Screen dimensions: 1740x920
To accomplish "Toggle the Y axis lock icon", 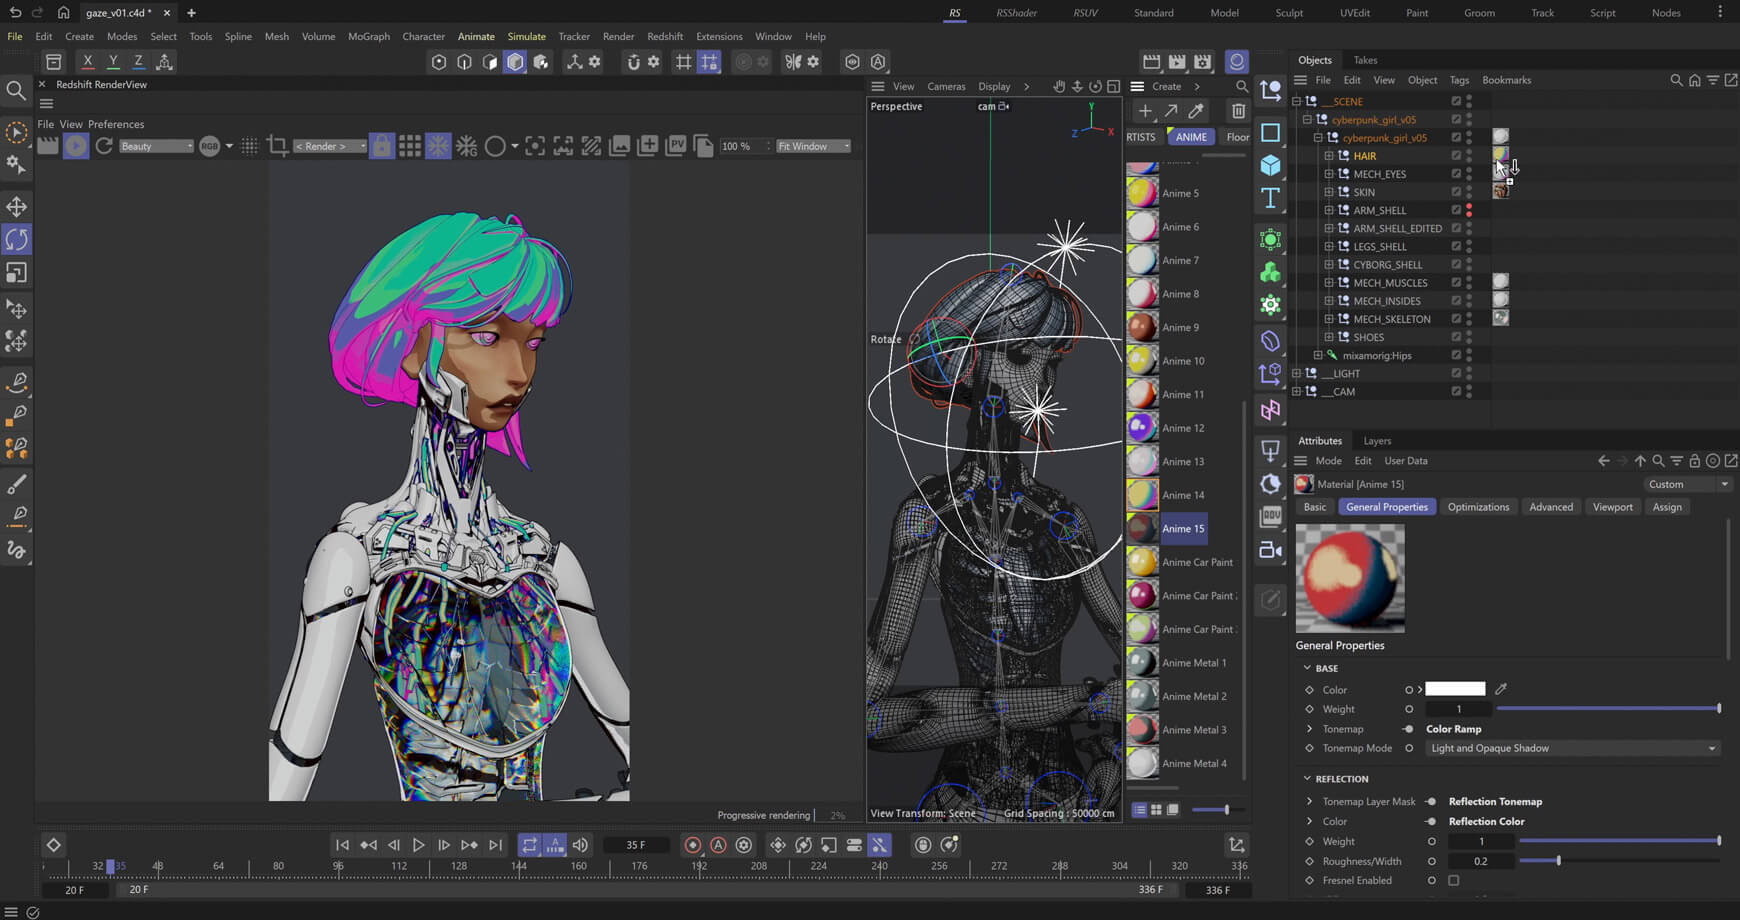I will click(x=113, y=62).
